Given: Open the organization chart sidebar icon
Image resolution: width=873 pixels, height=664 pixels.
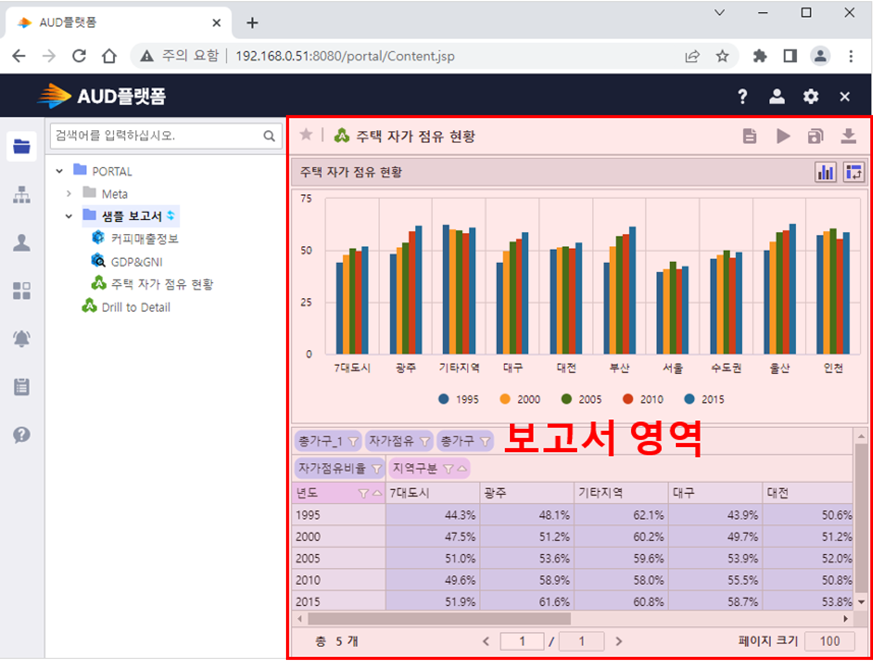Looking at the screenshot, I should (x=22, y=195).
